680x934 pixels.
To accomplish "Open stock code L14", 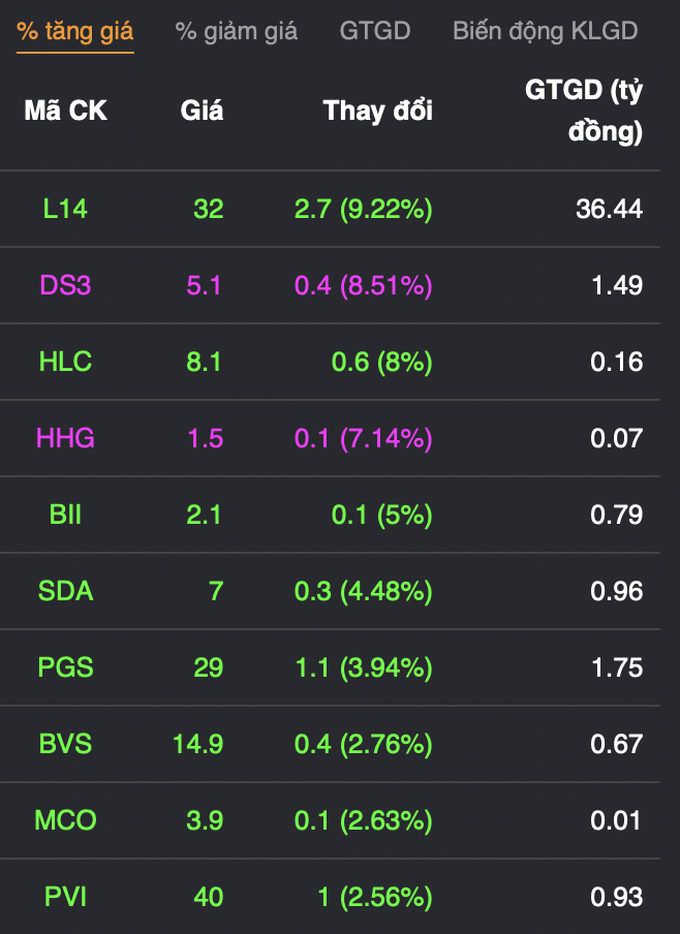I will [66, 209].
